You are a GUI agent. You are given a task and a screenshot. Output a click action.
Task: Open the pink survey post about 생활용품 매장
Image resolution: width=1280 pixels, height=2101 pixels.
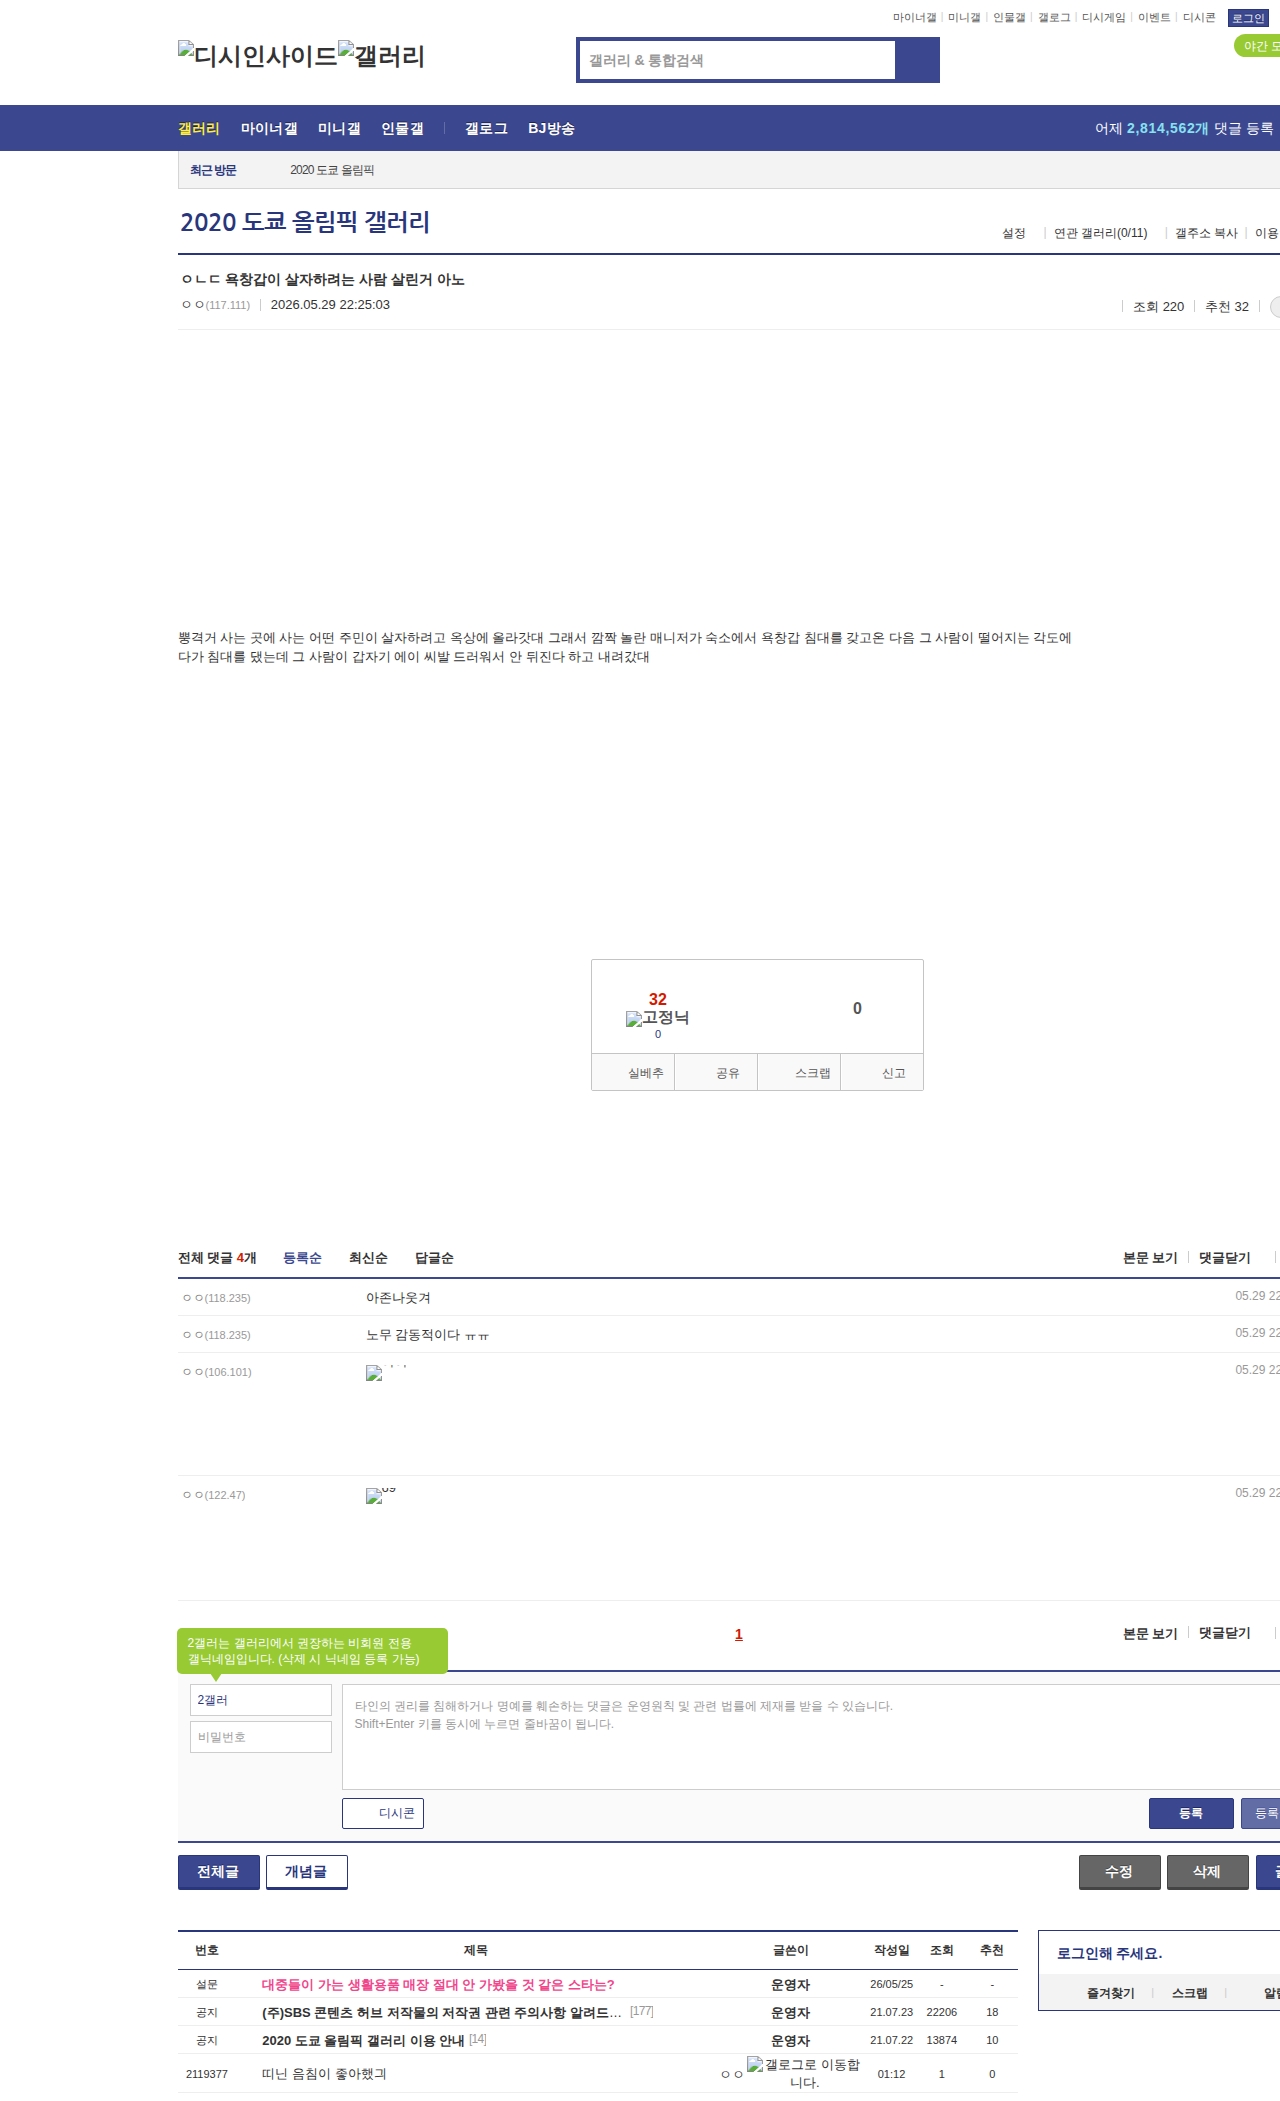[438, 1985]
